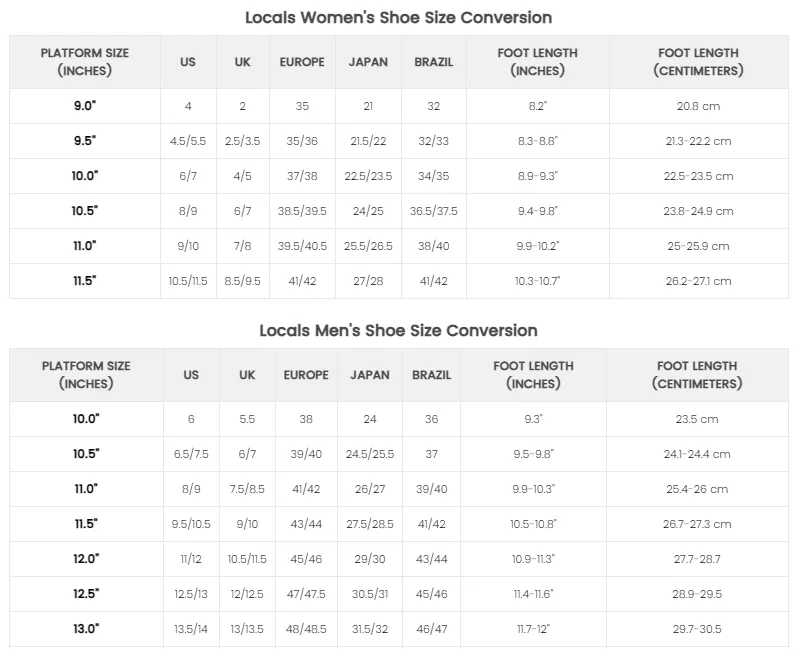Click Men's platform size 13.0" row label
The height and width of the screenshot is (649, 799).
pos(86,629)
